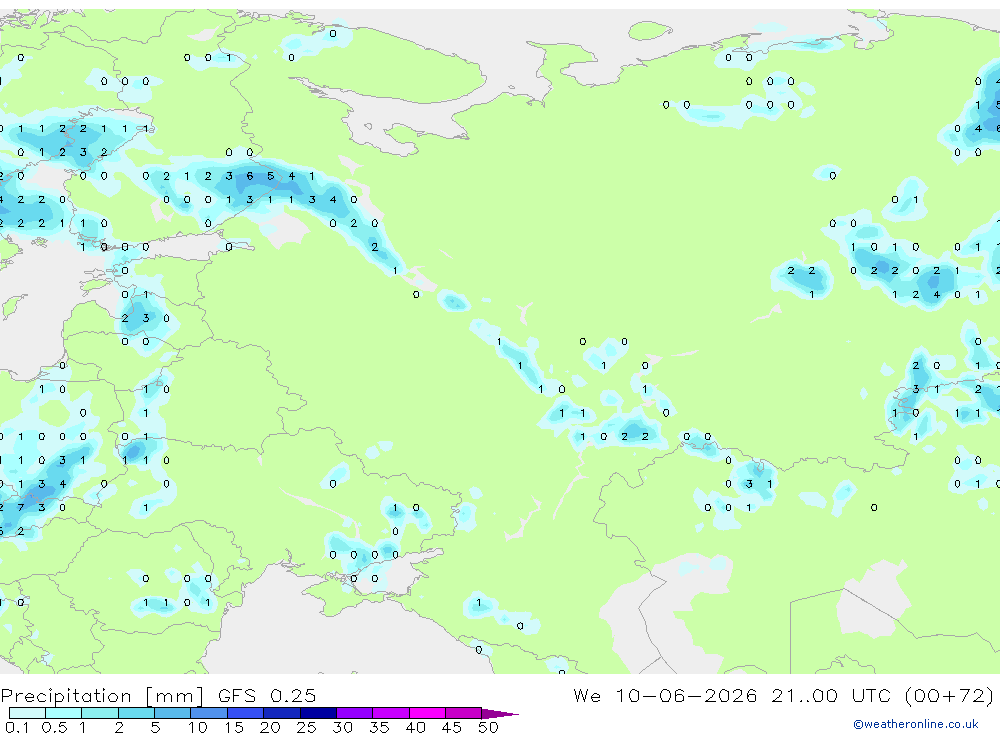Click the map value "7" in southwest rain area
1000x733 pixels.
pos(21,508)
